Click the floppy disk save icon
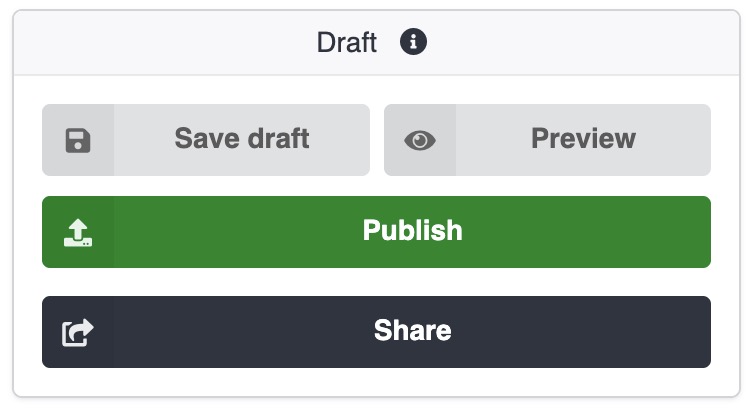Screen dimensions: 752x410 pyautogui.click(x=77, y=140)
